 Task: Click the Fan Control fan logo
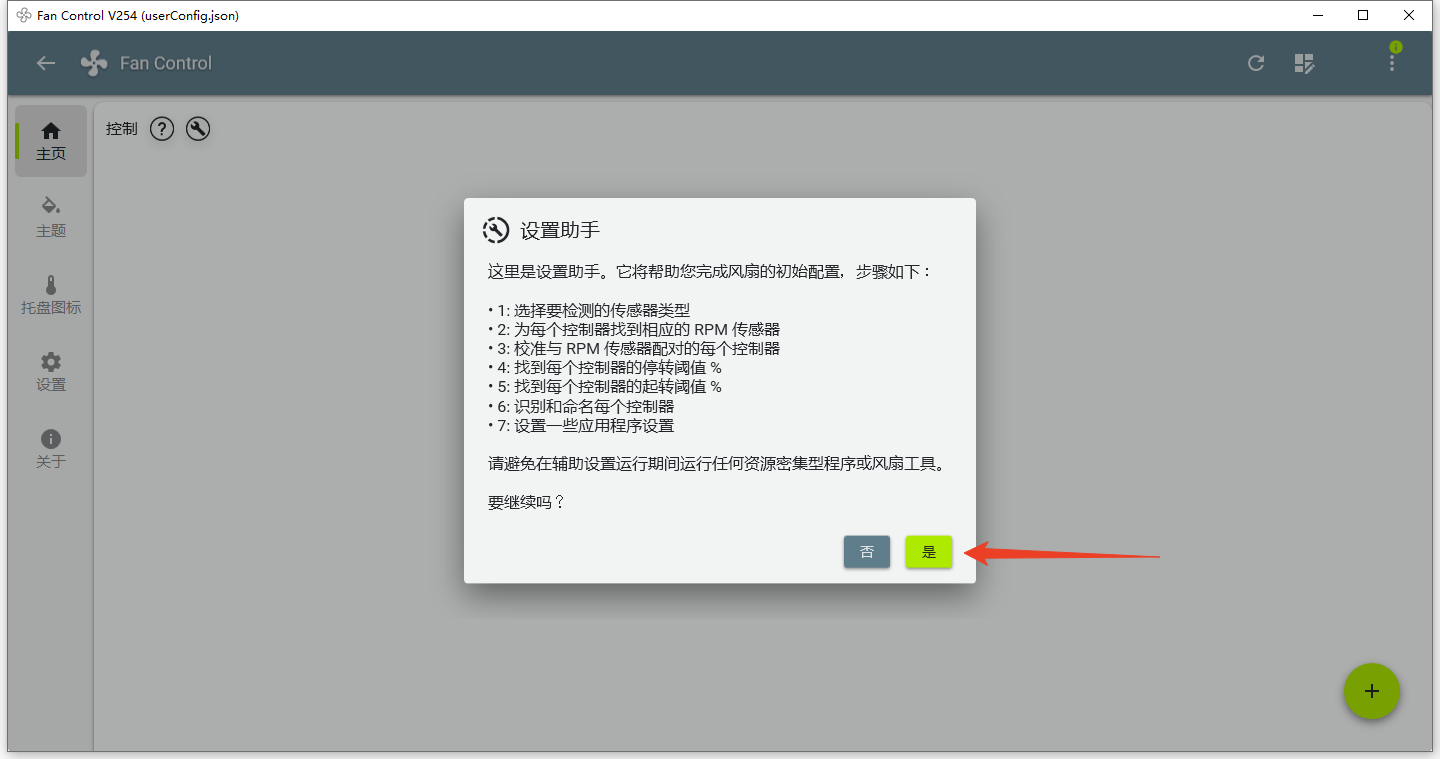(94, 63)
